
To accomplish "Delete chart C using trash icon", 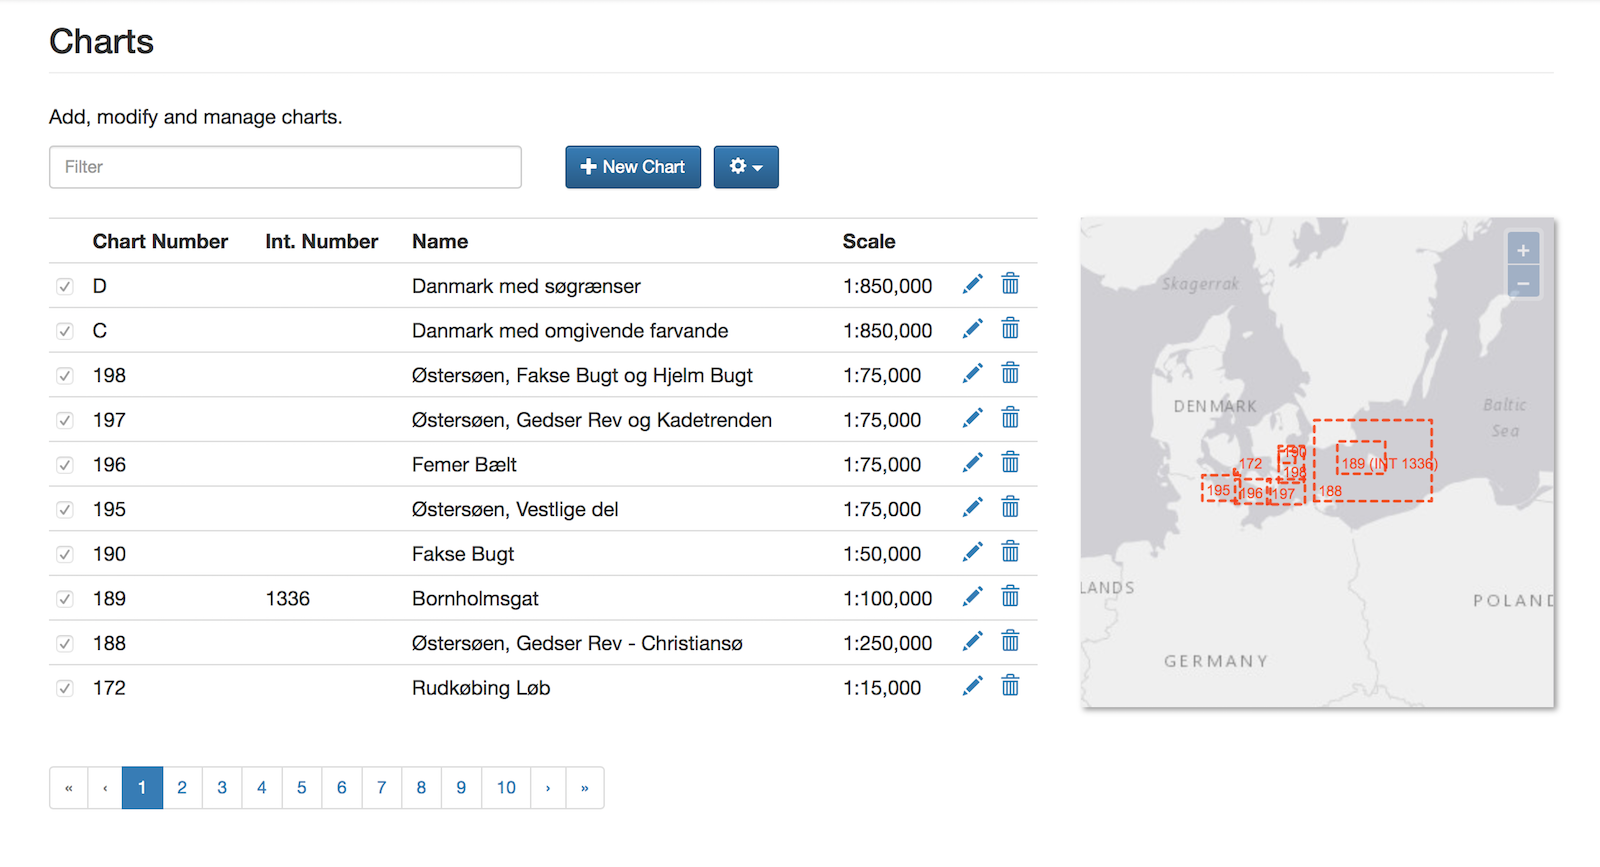I will [x=1010, y=328].
